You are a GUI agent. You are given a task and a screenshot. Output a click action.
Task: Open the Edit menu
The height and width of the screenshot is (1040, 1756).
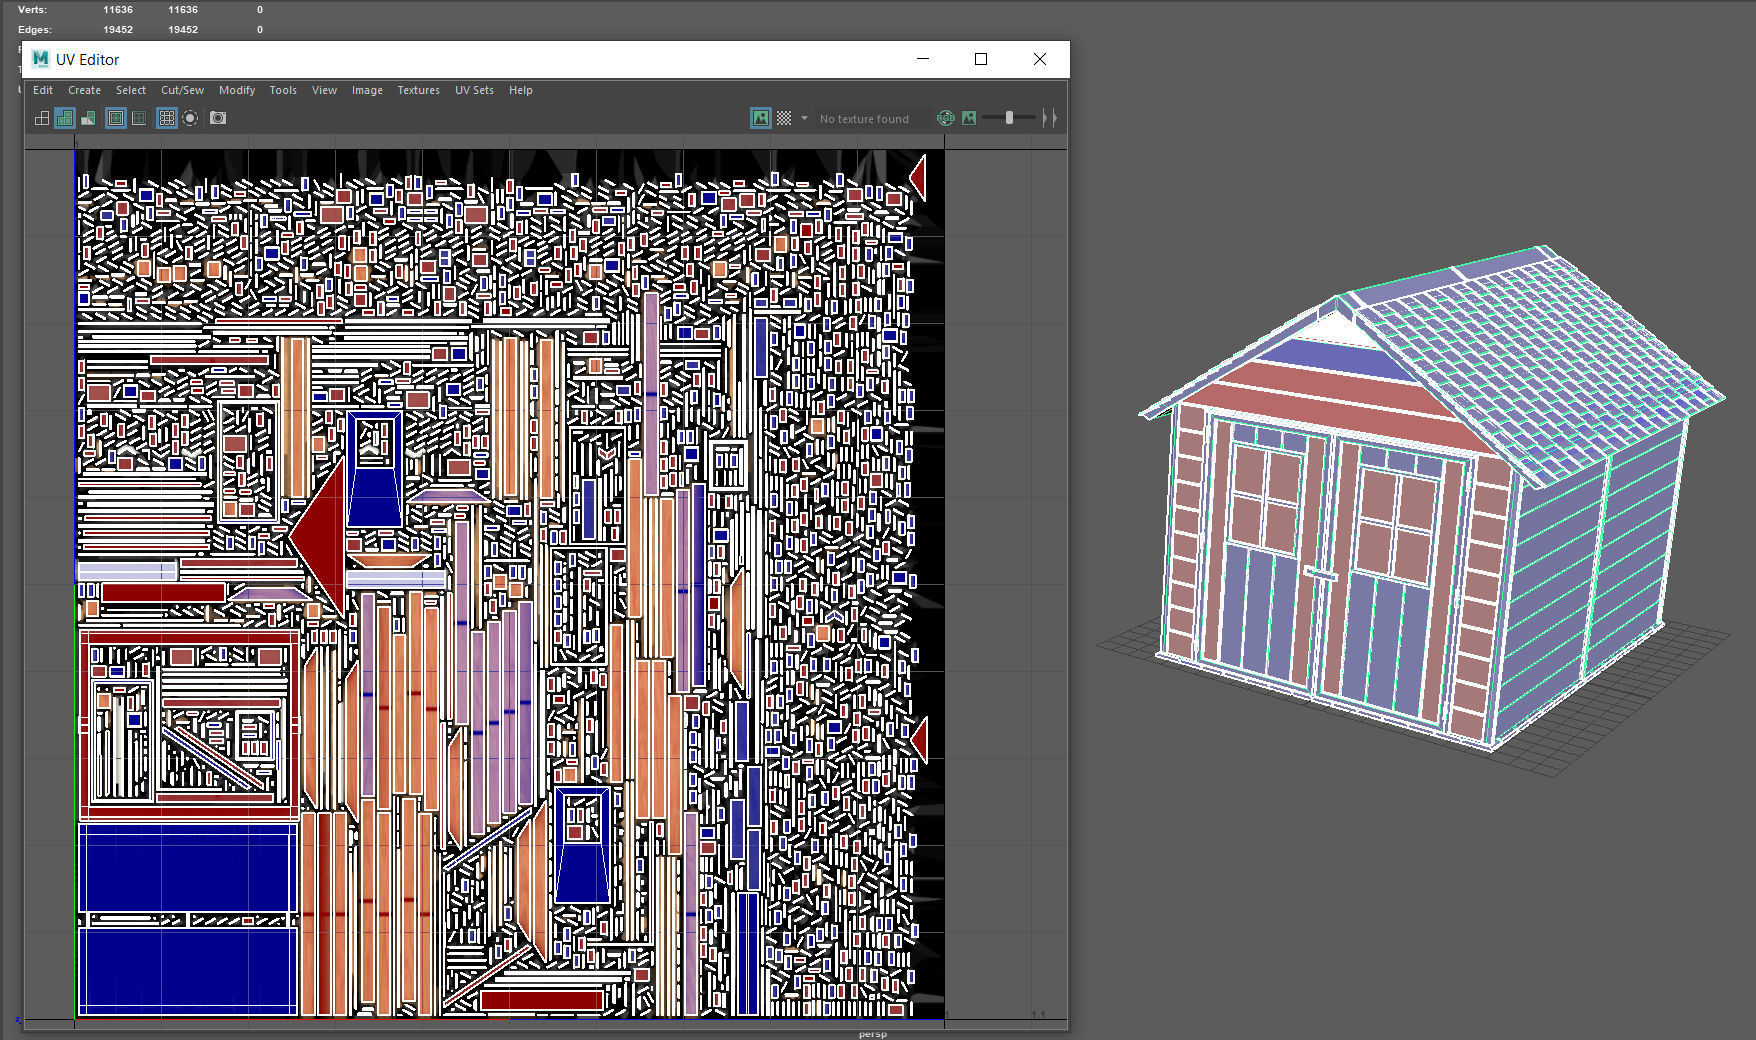43,90
